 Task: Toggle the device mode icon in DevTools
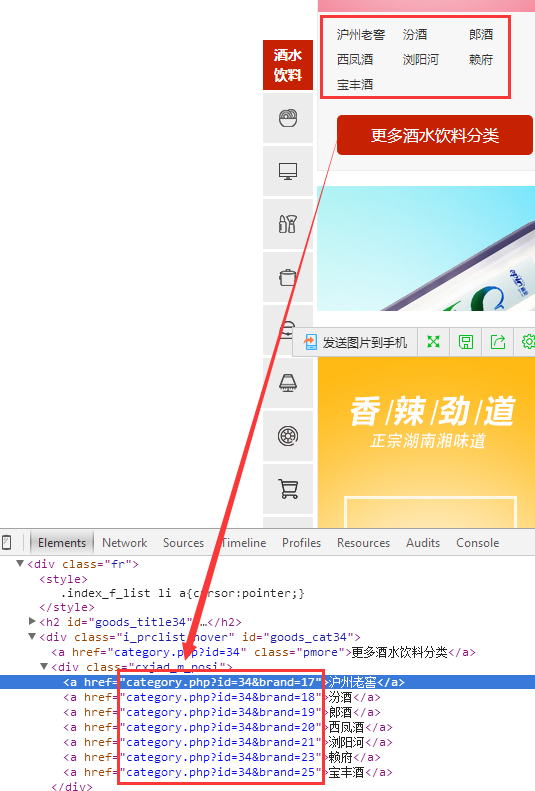coord(7,543)
